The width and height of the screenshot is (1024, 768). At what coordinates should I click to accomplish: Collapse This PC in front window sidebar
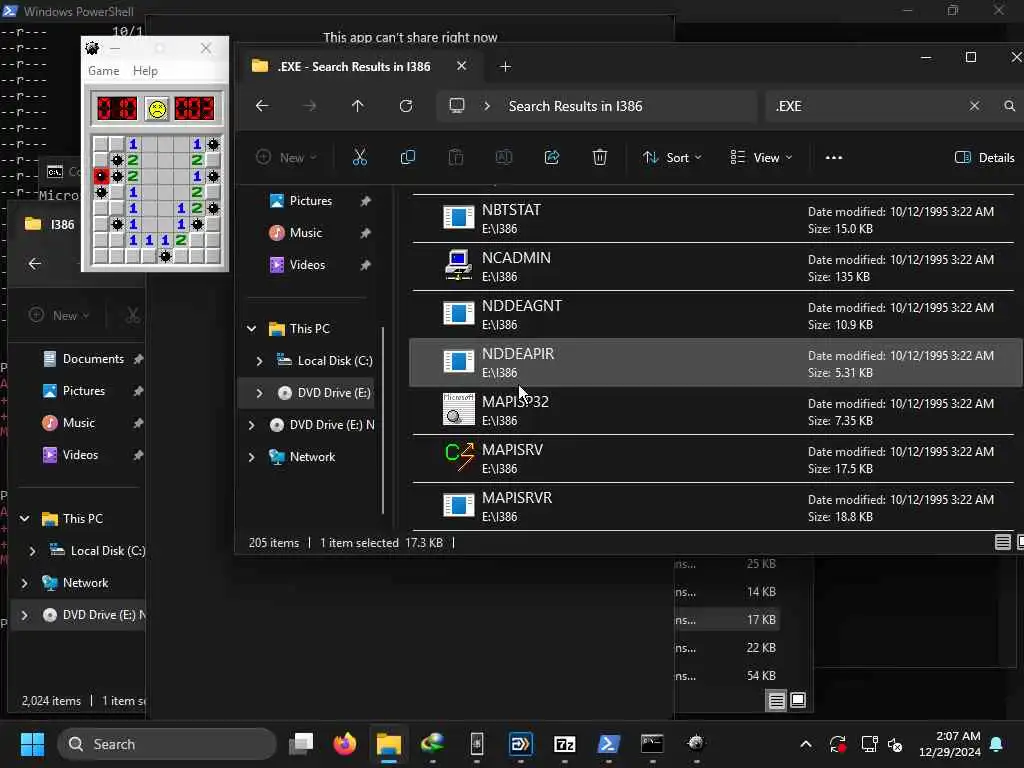click(251, 328)
